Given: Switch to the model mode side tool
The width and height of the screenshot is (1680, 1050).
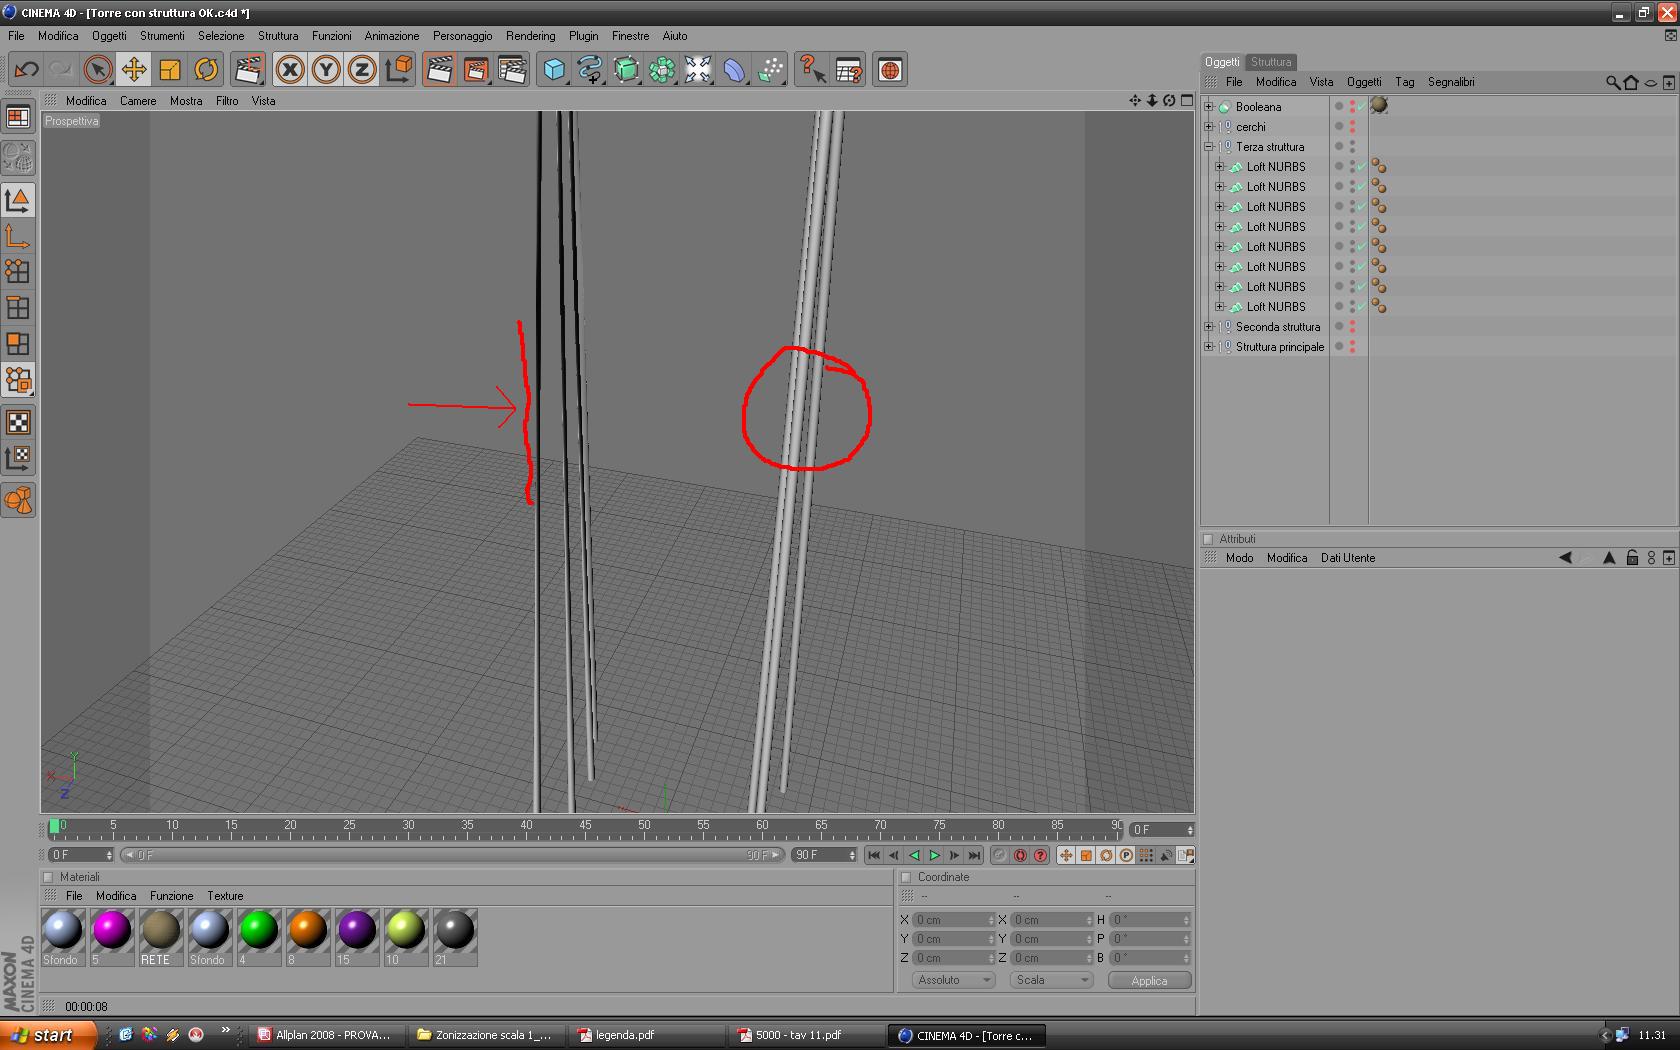Looking at the screenshot, I should tap(18, 200).
